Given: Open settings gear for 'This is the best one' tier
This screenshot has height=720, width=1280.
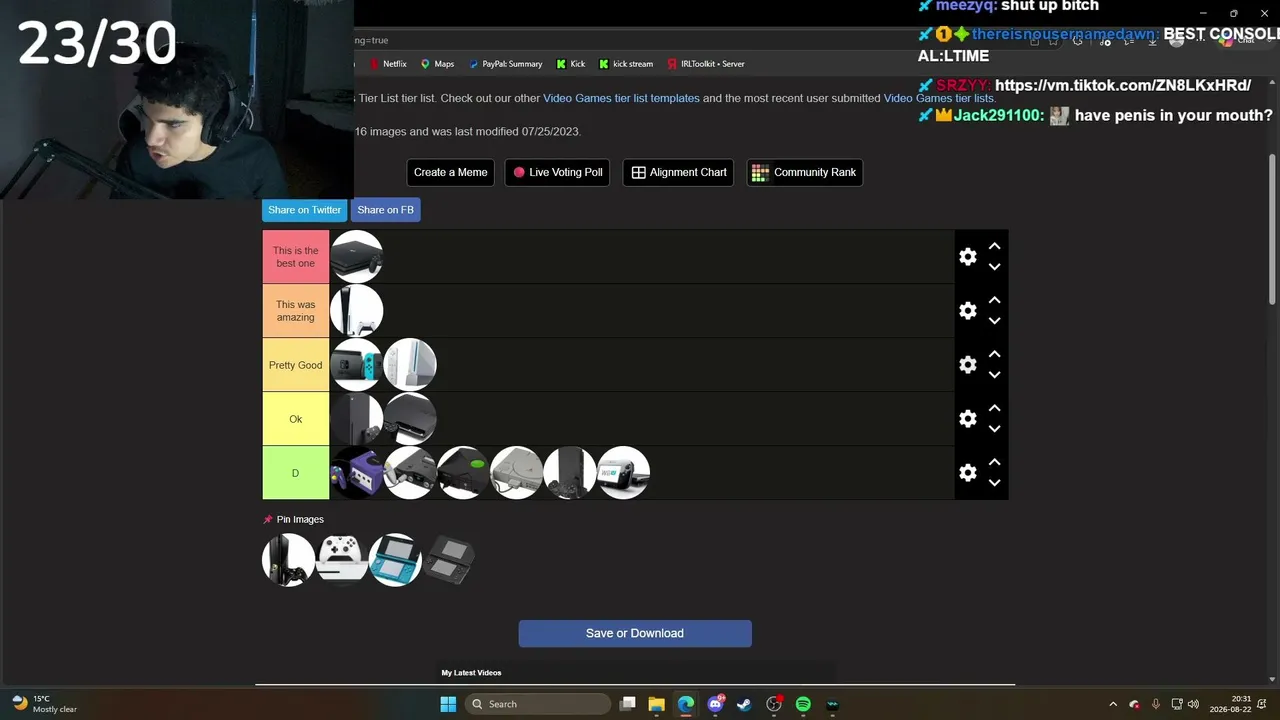Looking at the screenshot, I should pyautogui.click(x=968, y=257).
